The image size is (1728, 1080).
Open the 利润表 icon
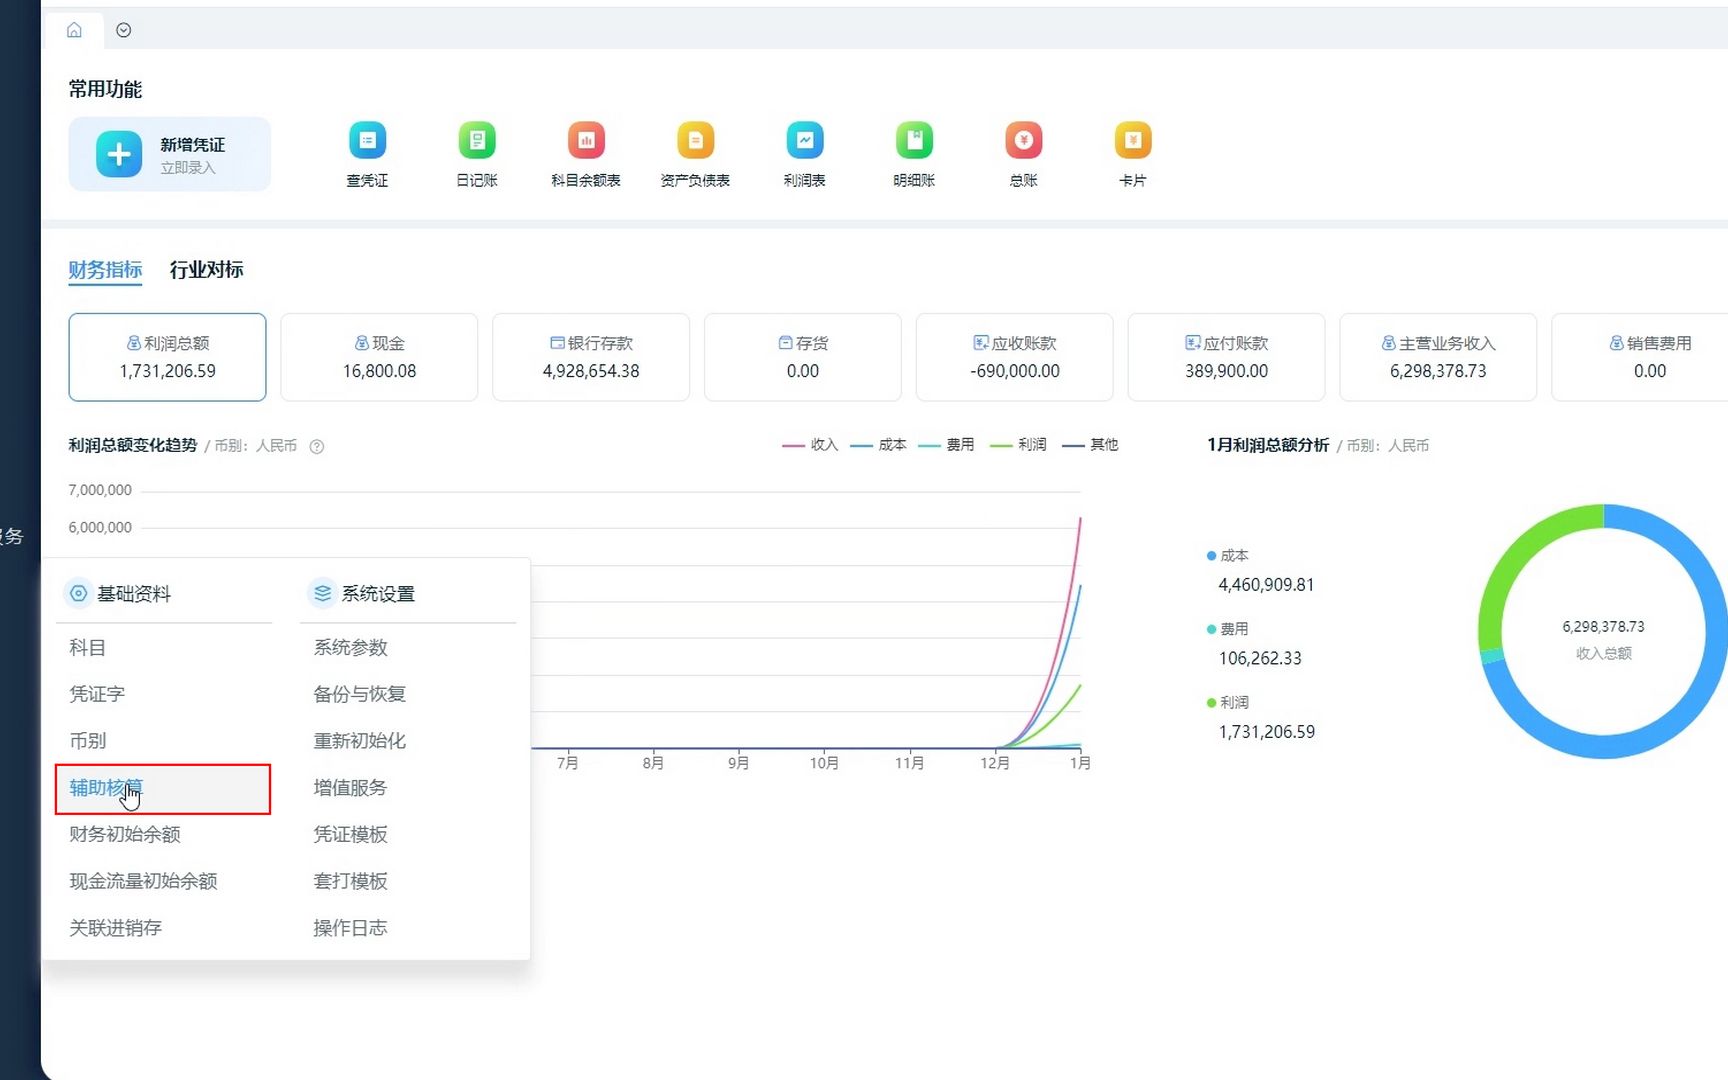click(804, 153)
